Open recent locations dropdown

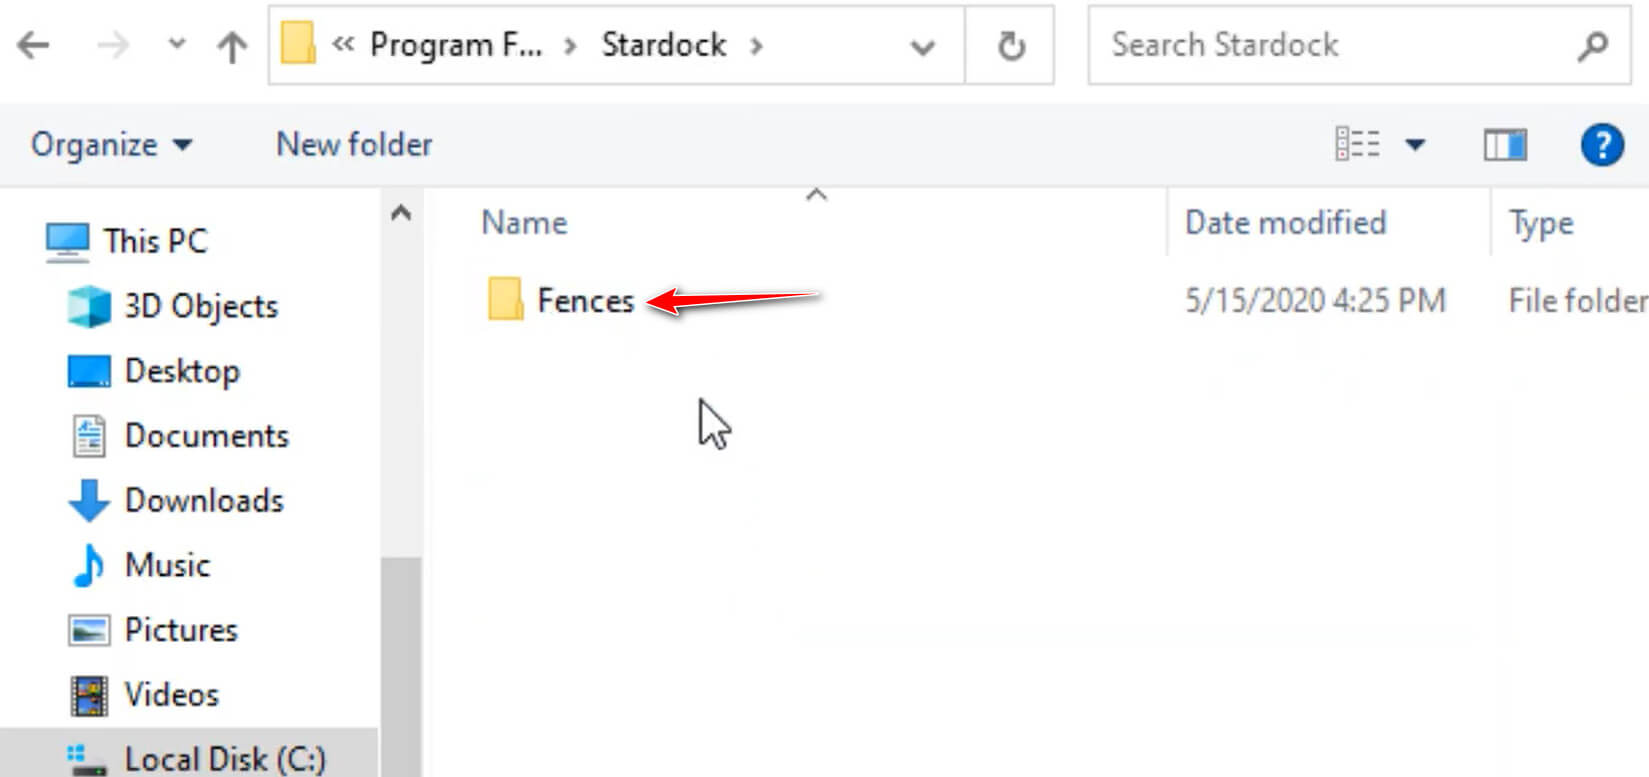tap(177, 45)
